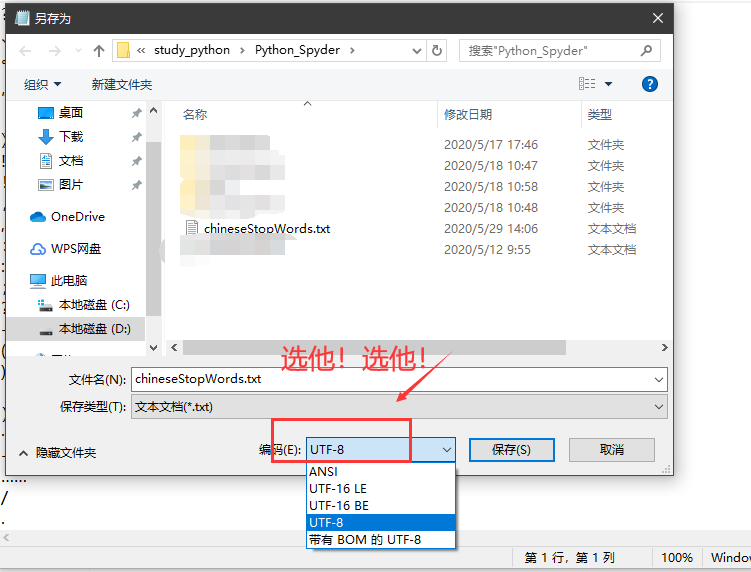Go up one folder level

[99, 51]
